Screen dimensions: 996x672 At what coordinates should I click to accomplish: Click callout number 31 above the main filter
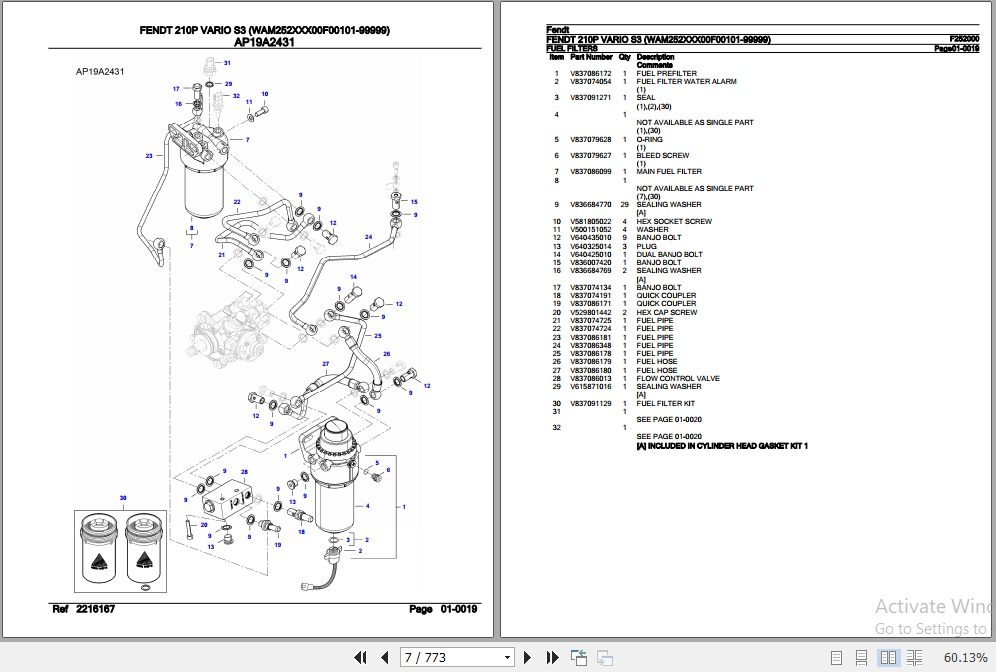point(227,63)
